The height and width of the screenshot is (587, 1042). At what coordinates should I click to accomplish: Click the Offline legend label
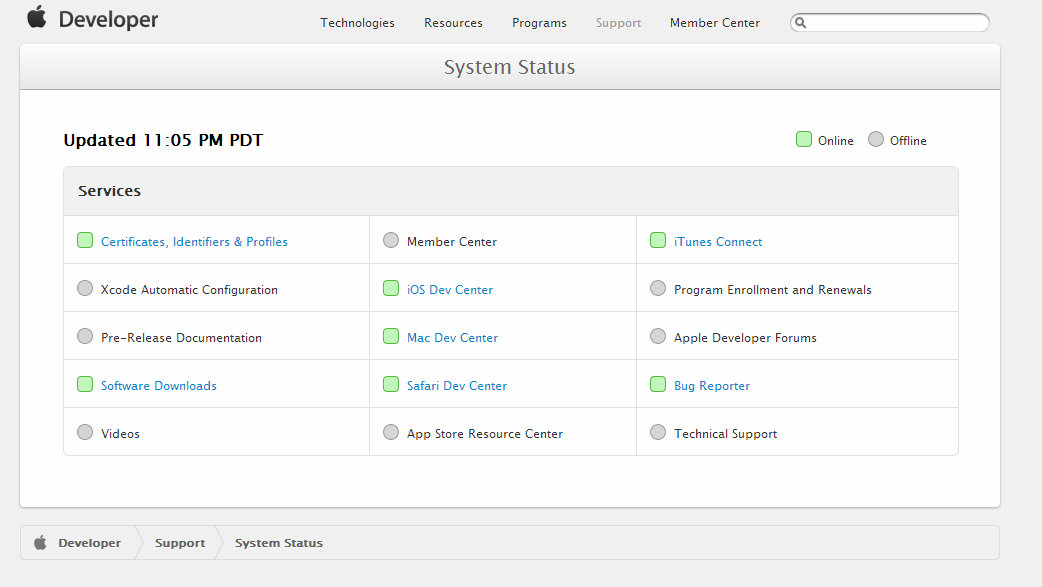point(908,141)
